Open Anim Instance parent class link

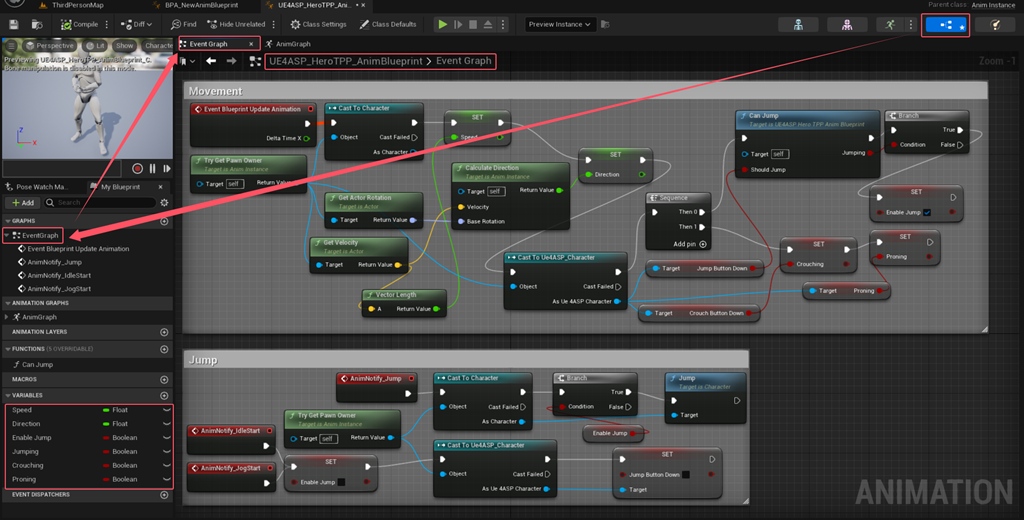(993, 5)
